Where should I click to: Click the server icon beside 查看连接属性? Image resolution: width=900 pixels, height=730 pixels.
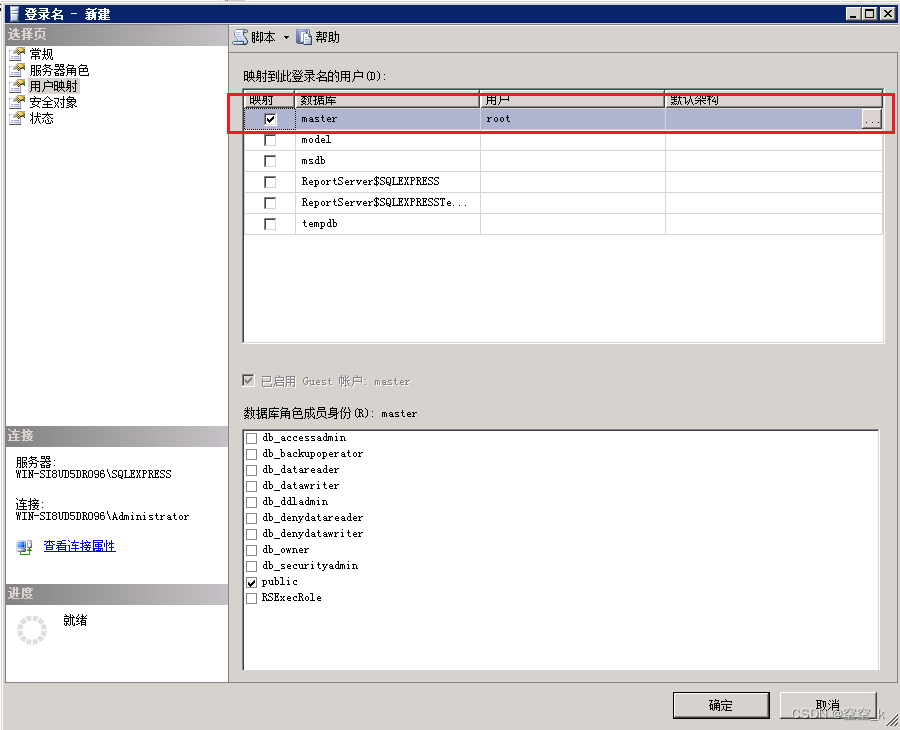[25, 546]
